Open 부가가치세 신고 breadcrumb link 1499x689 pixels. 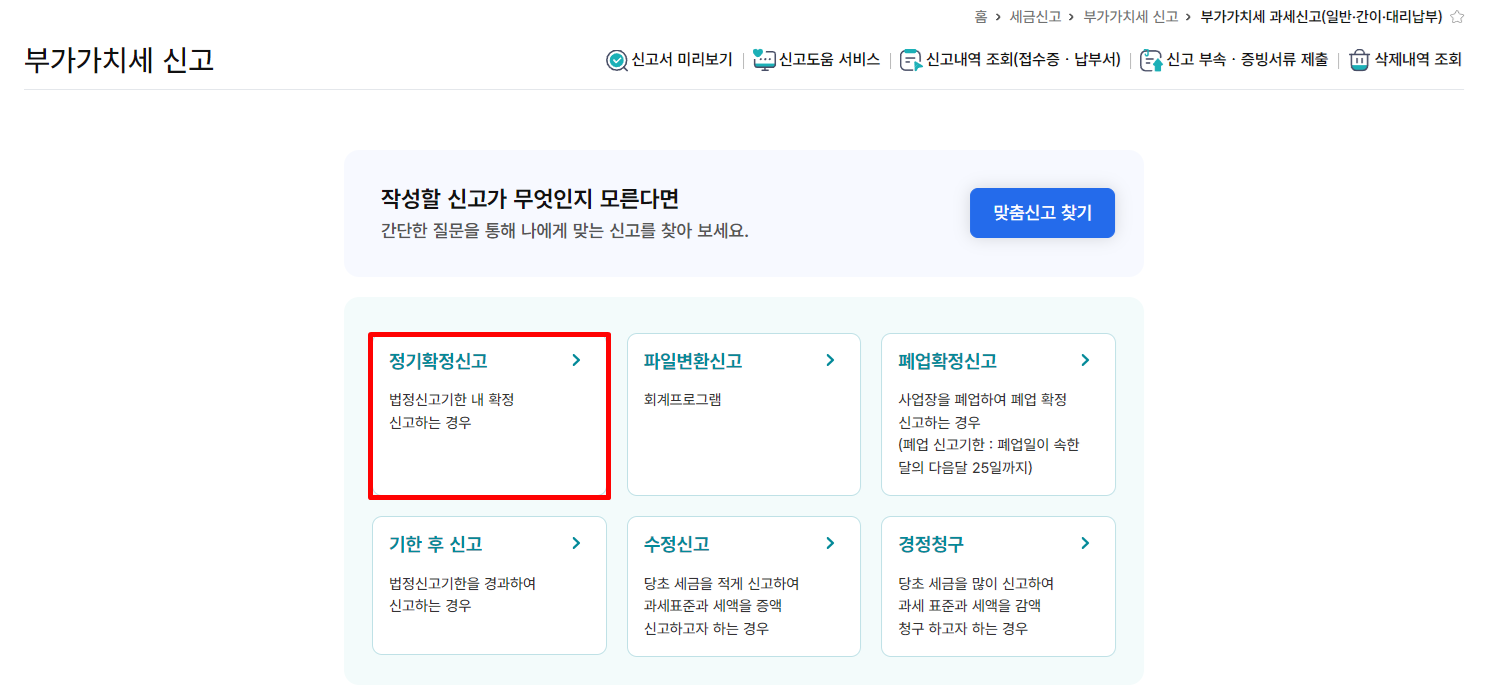click(x=1131, y=16)
